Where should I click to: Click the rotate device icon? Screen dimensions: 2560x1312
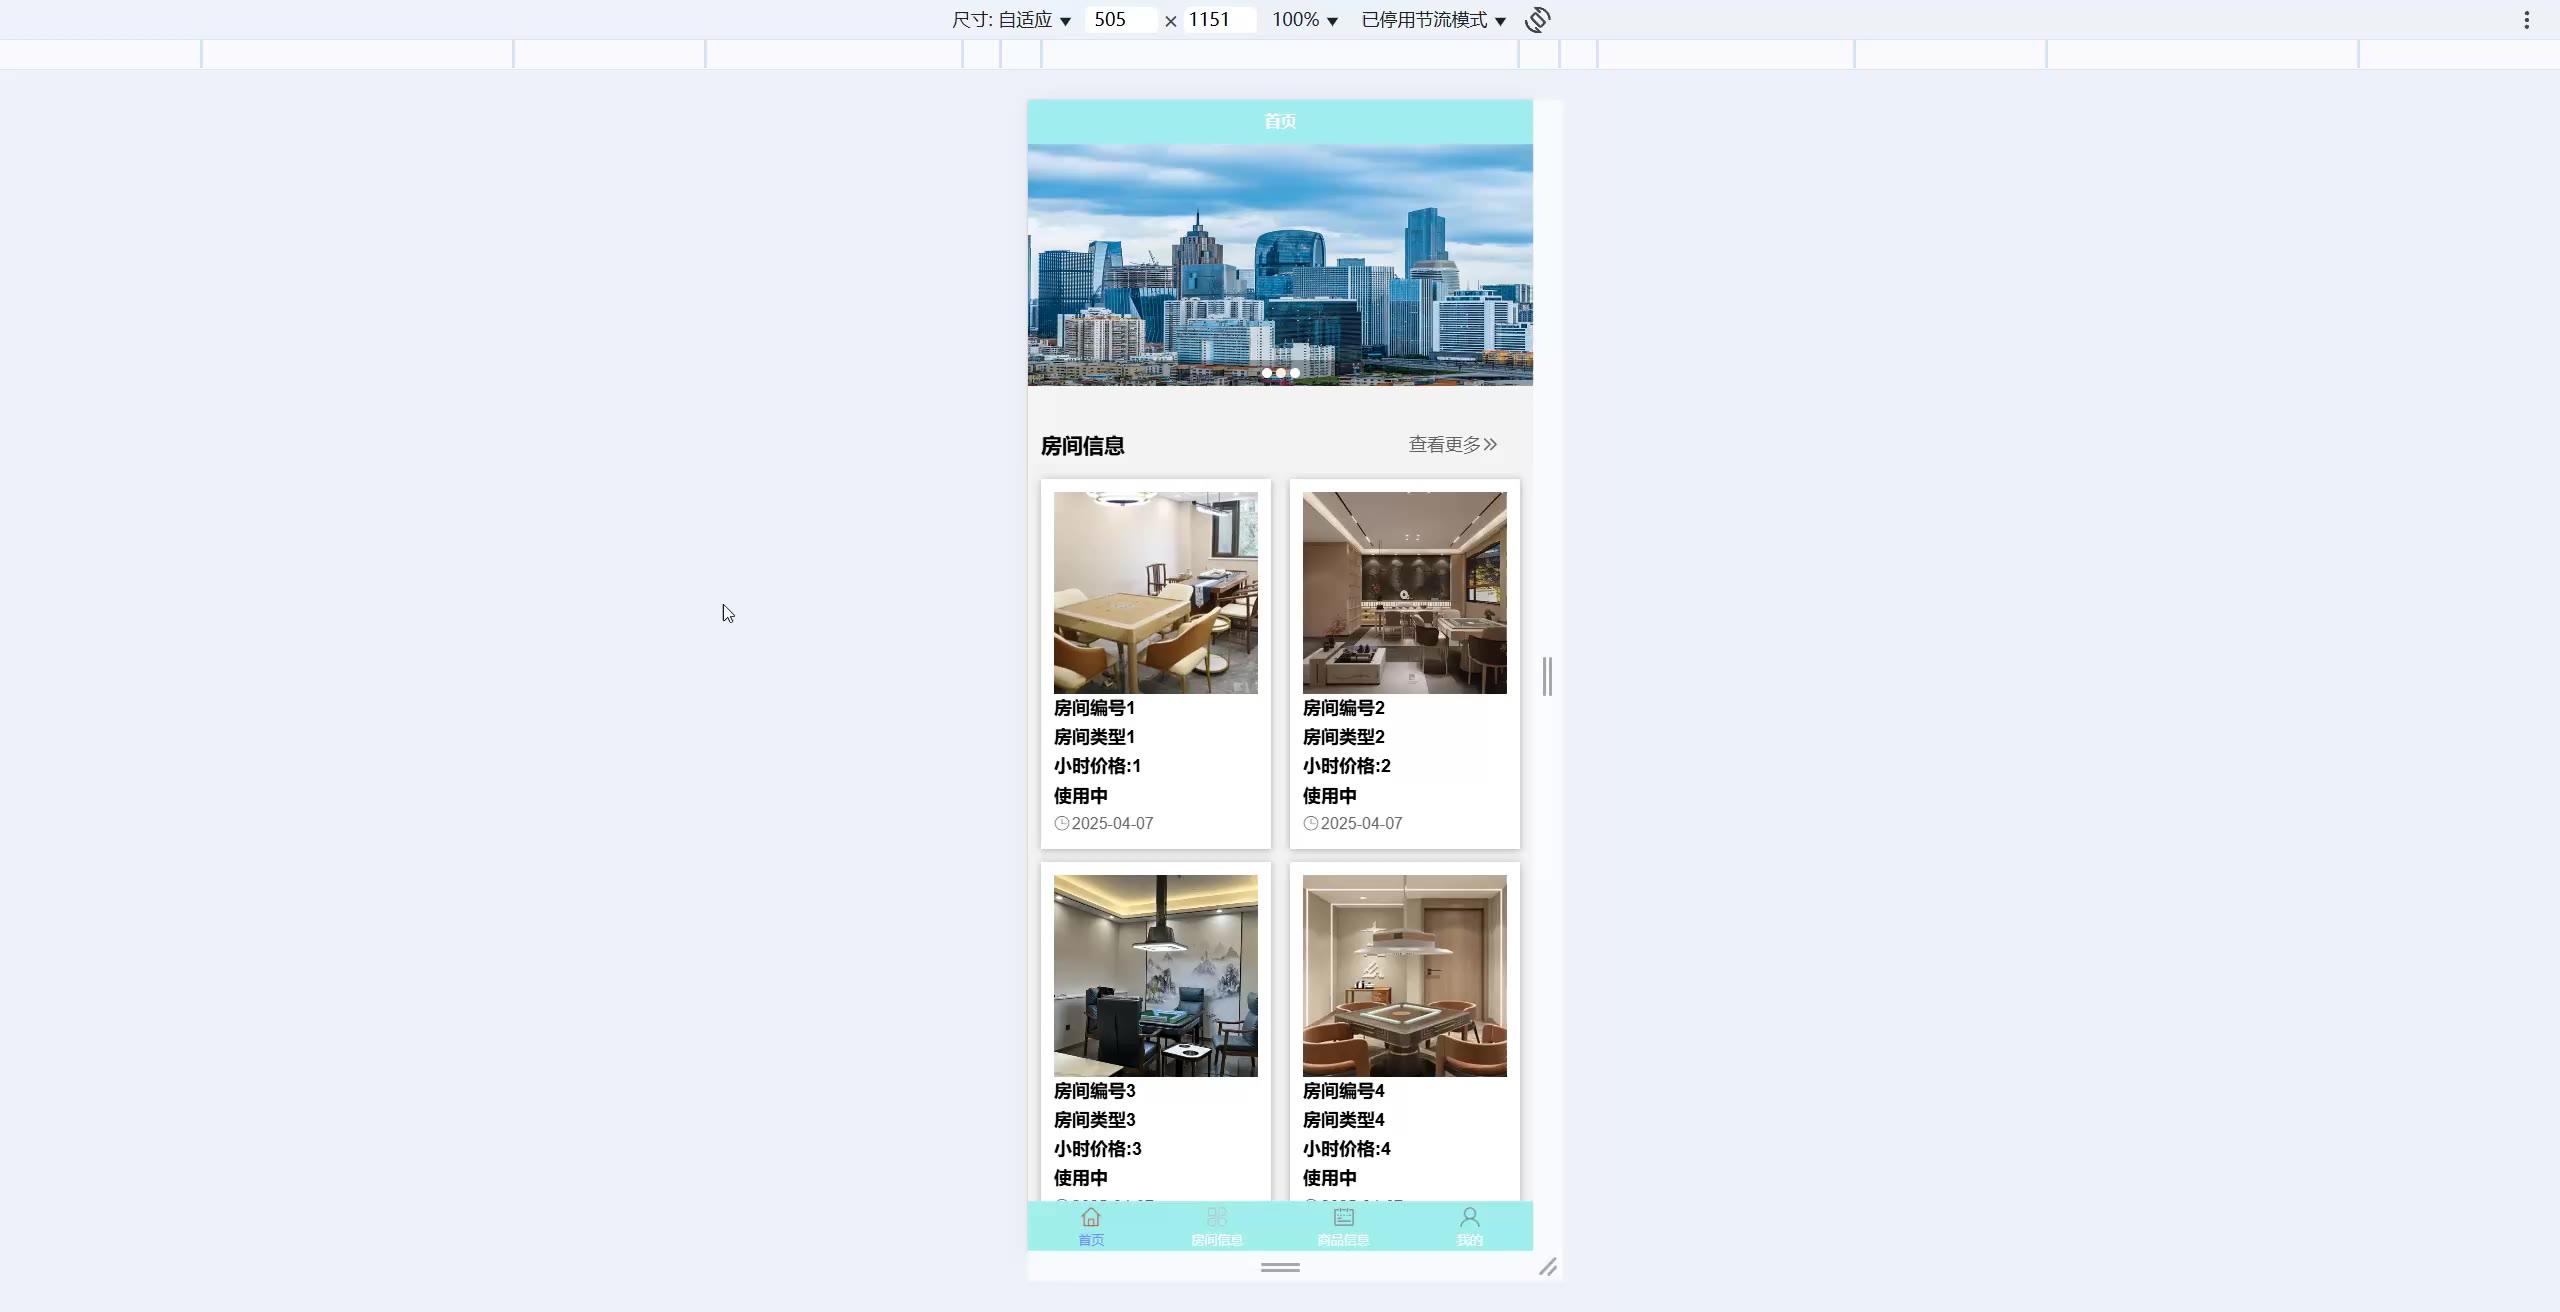(1537, 20)
